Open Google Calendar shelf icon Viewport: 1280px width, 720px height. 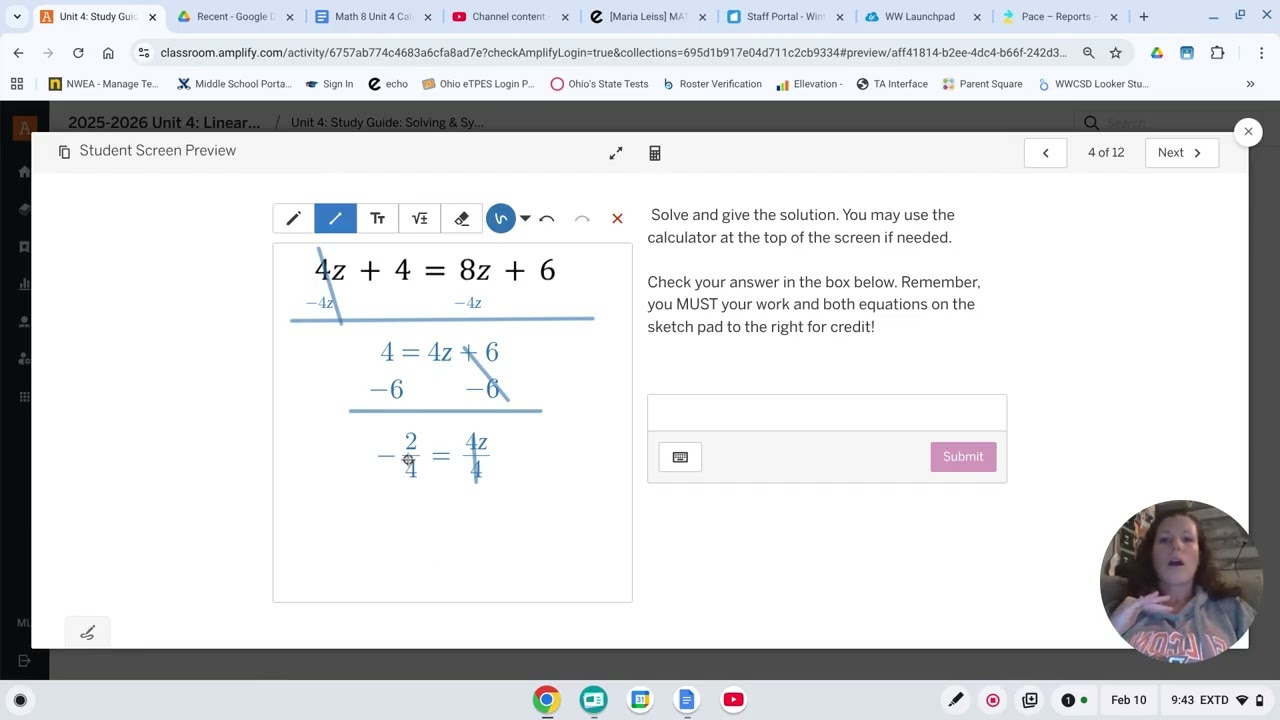640,700
